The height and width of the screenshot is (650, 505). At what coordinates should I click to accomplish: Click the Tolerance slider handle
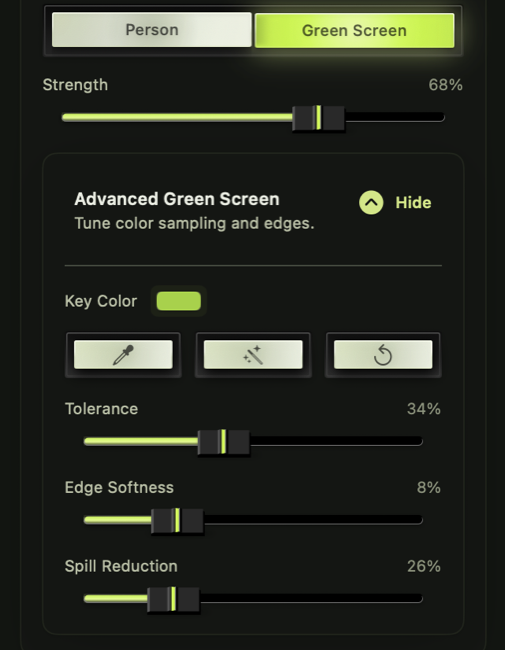[223, 442]
